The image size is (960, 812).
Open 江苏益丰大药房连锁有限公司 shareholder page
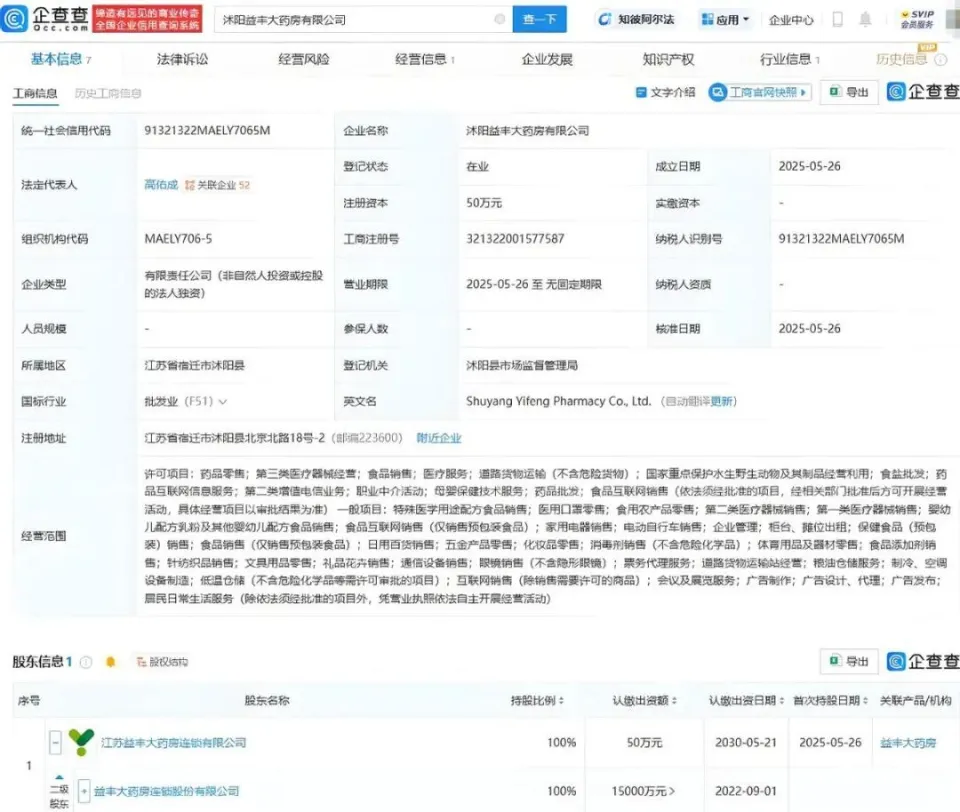pyautogui.click(x=173, y=743)
